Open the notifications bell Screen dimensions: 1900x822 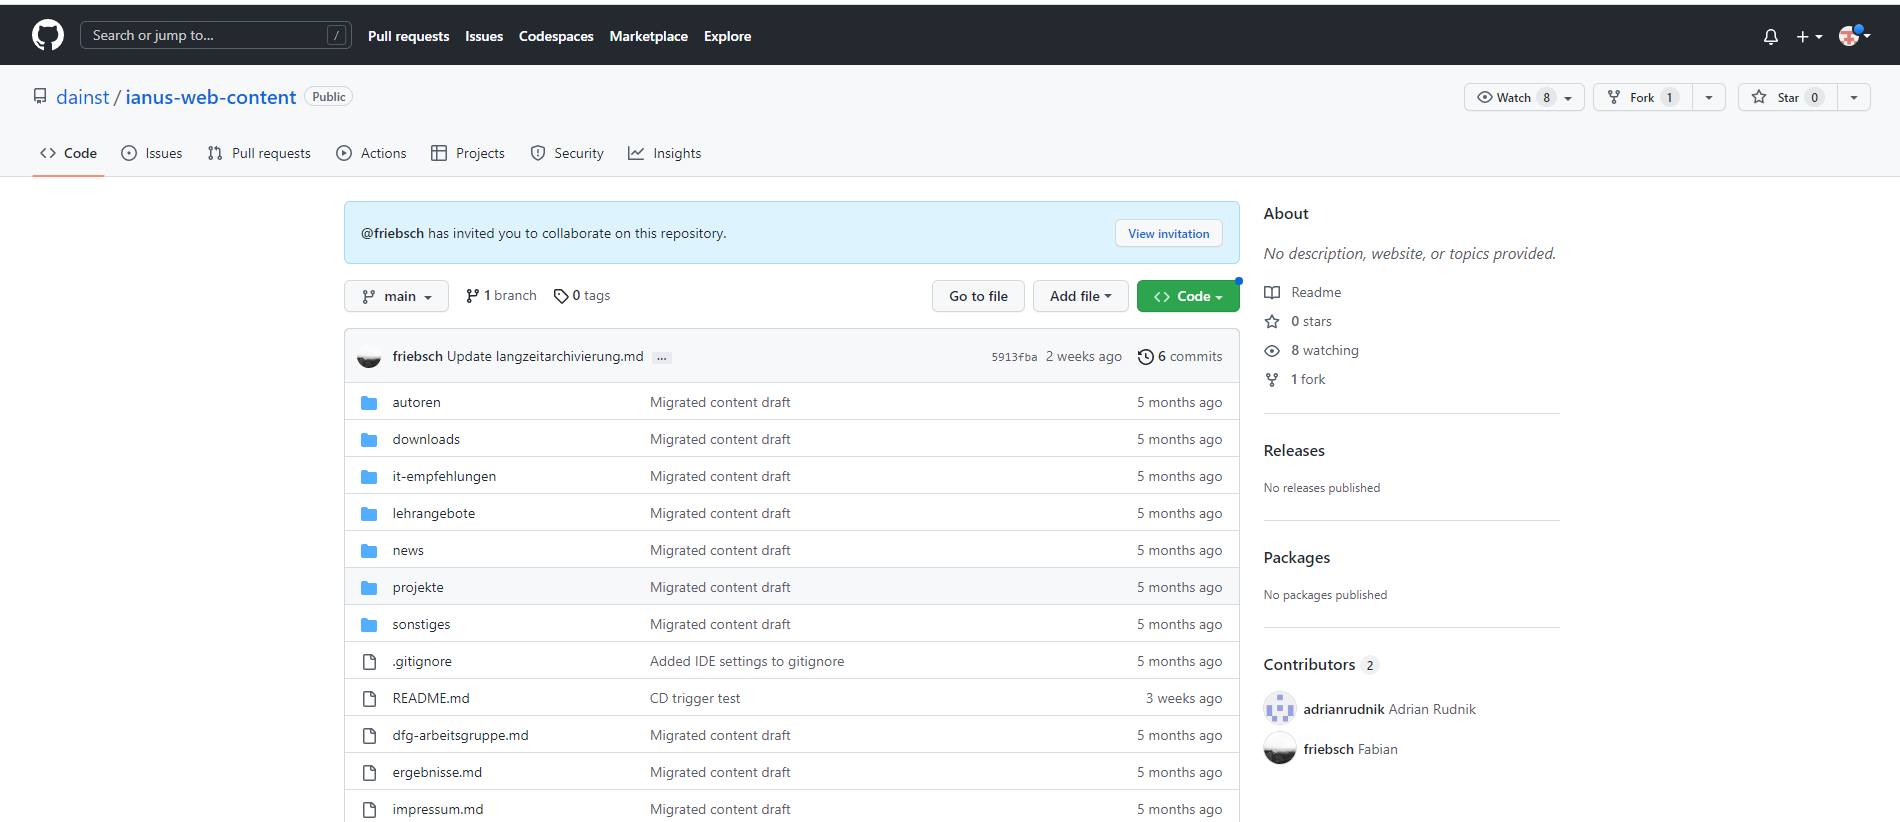tap(1771, 36)
